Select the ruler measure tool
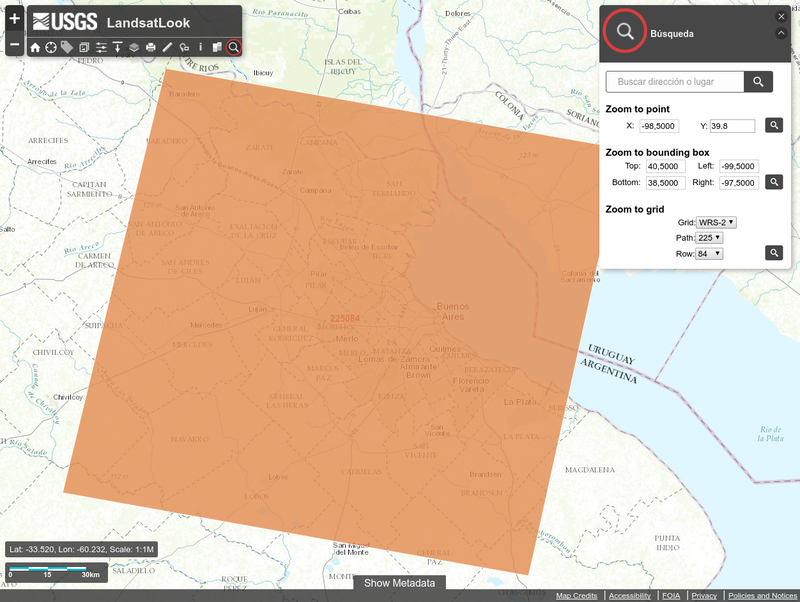800x602 pixels. pos(167,47)
